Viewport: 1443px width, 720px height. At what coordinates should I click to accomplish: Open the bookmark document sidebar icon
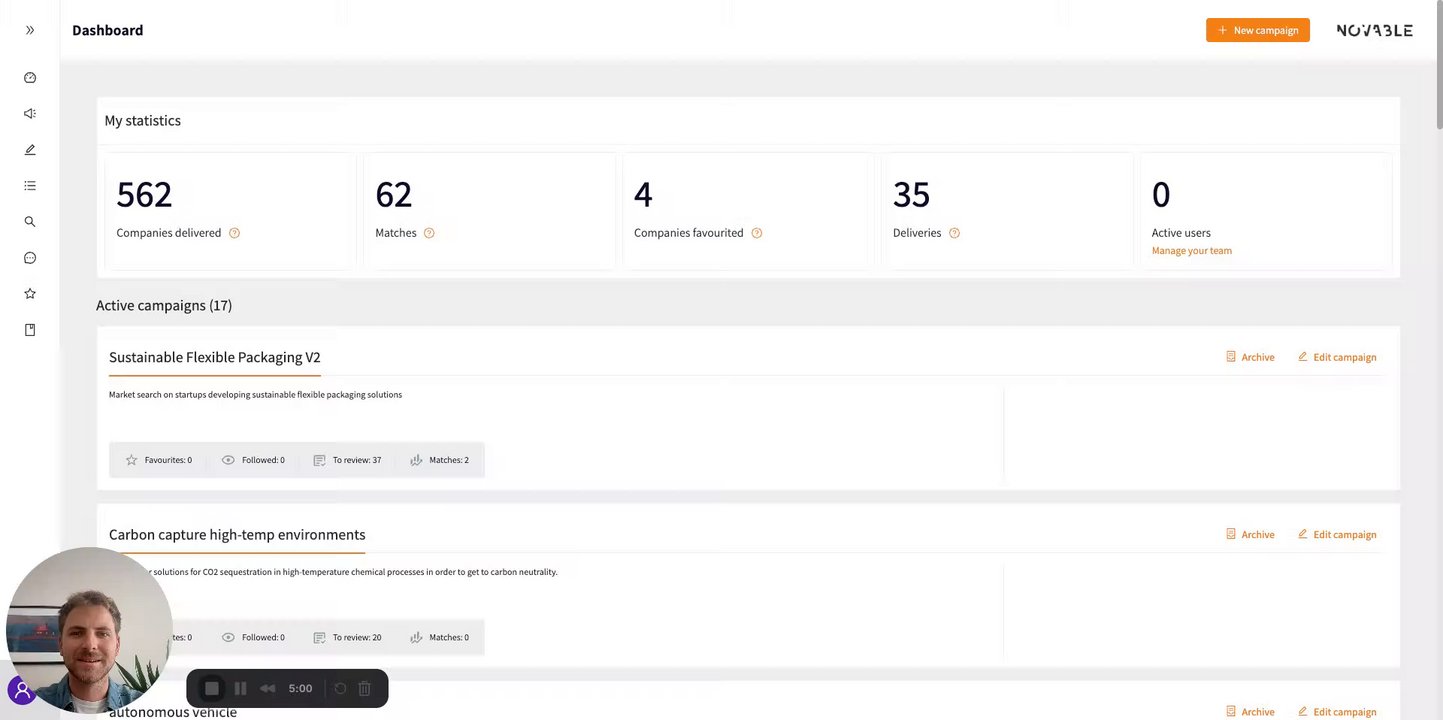30,330
